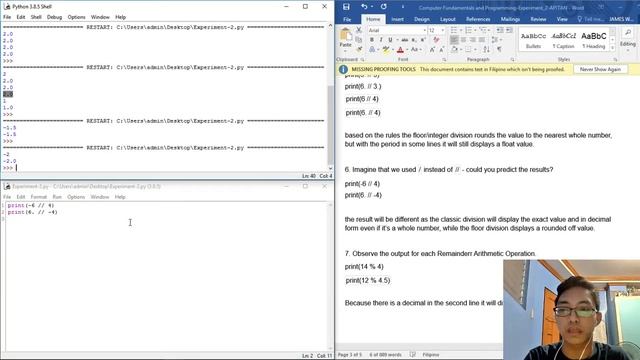Click the Clear All Formatting icon

click(x=436, y=40)
